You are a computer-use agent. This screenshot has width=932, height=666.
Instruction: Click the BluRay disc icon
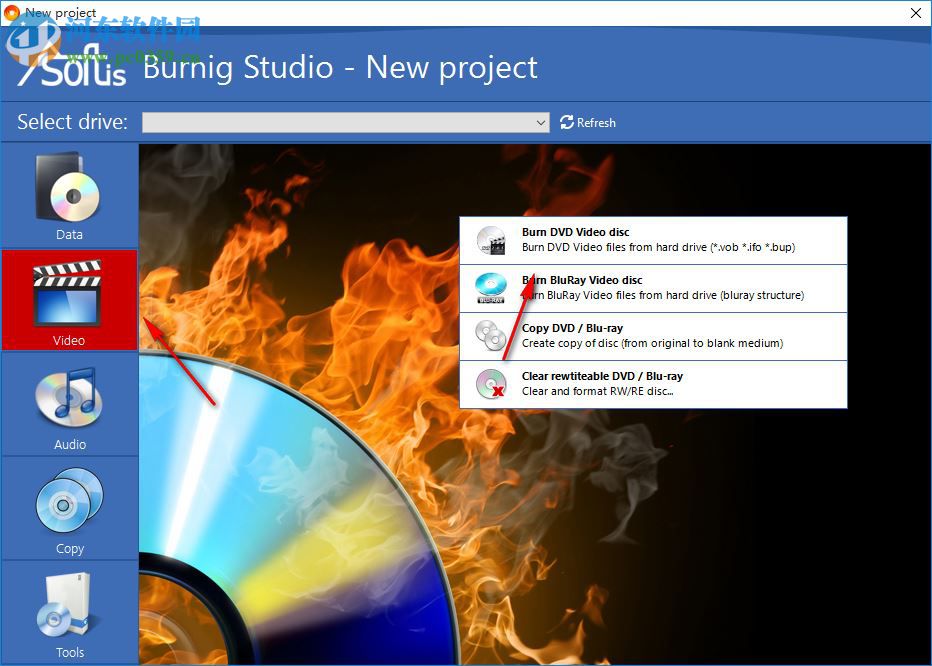click(490, 287)
